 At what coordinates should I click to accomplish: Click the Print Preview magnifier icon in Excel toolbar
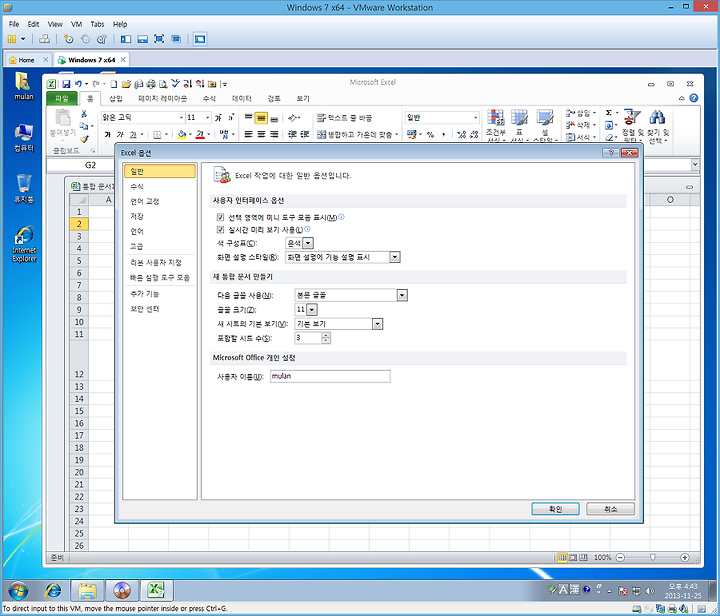tap(163, 84)
